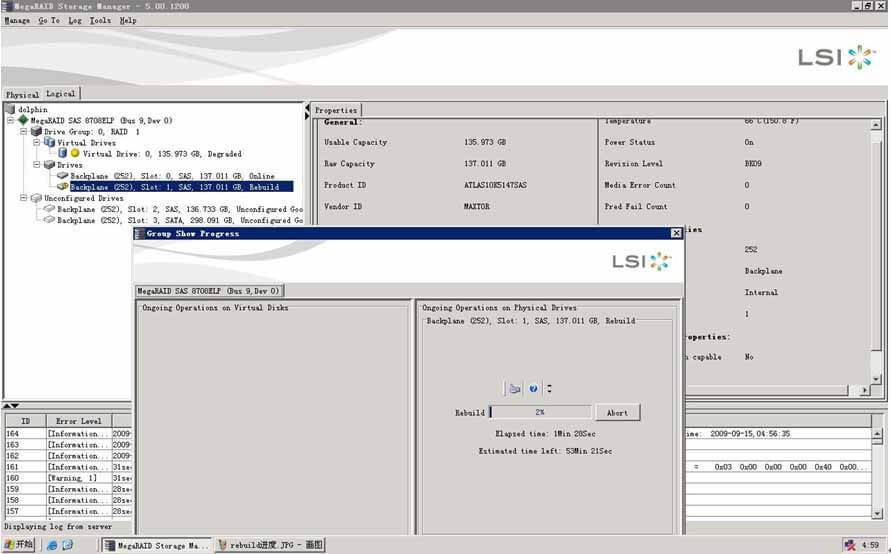
Task: Click the dolphin server icon in tree
Action: (11, 109)
